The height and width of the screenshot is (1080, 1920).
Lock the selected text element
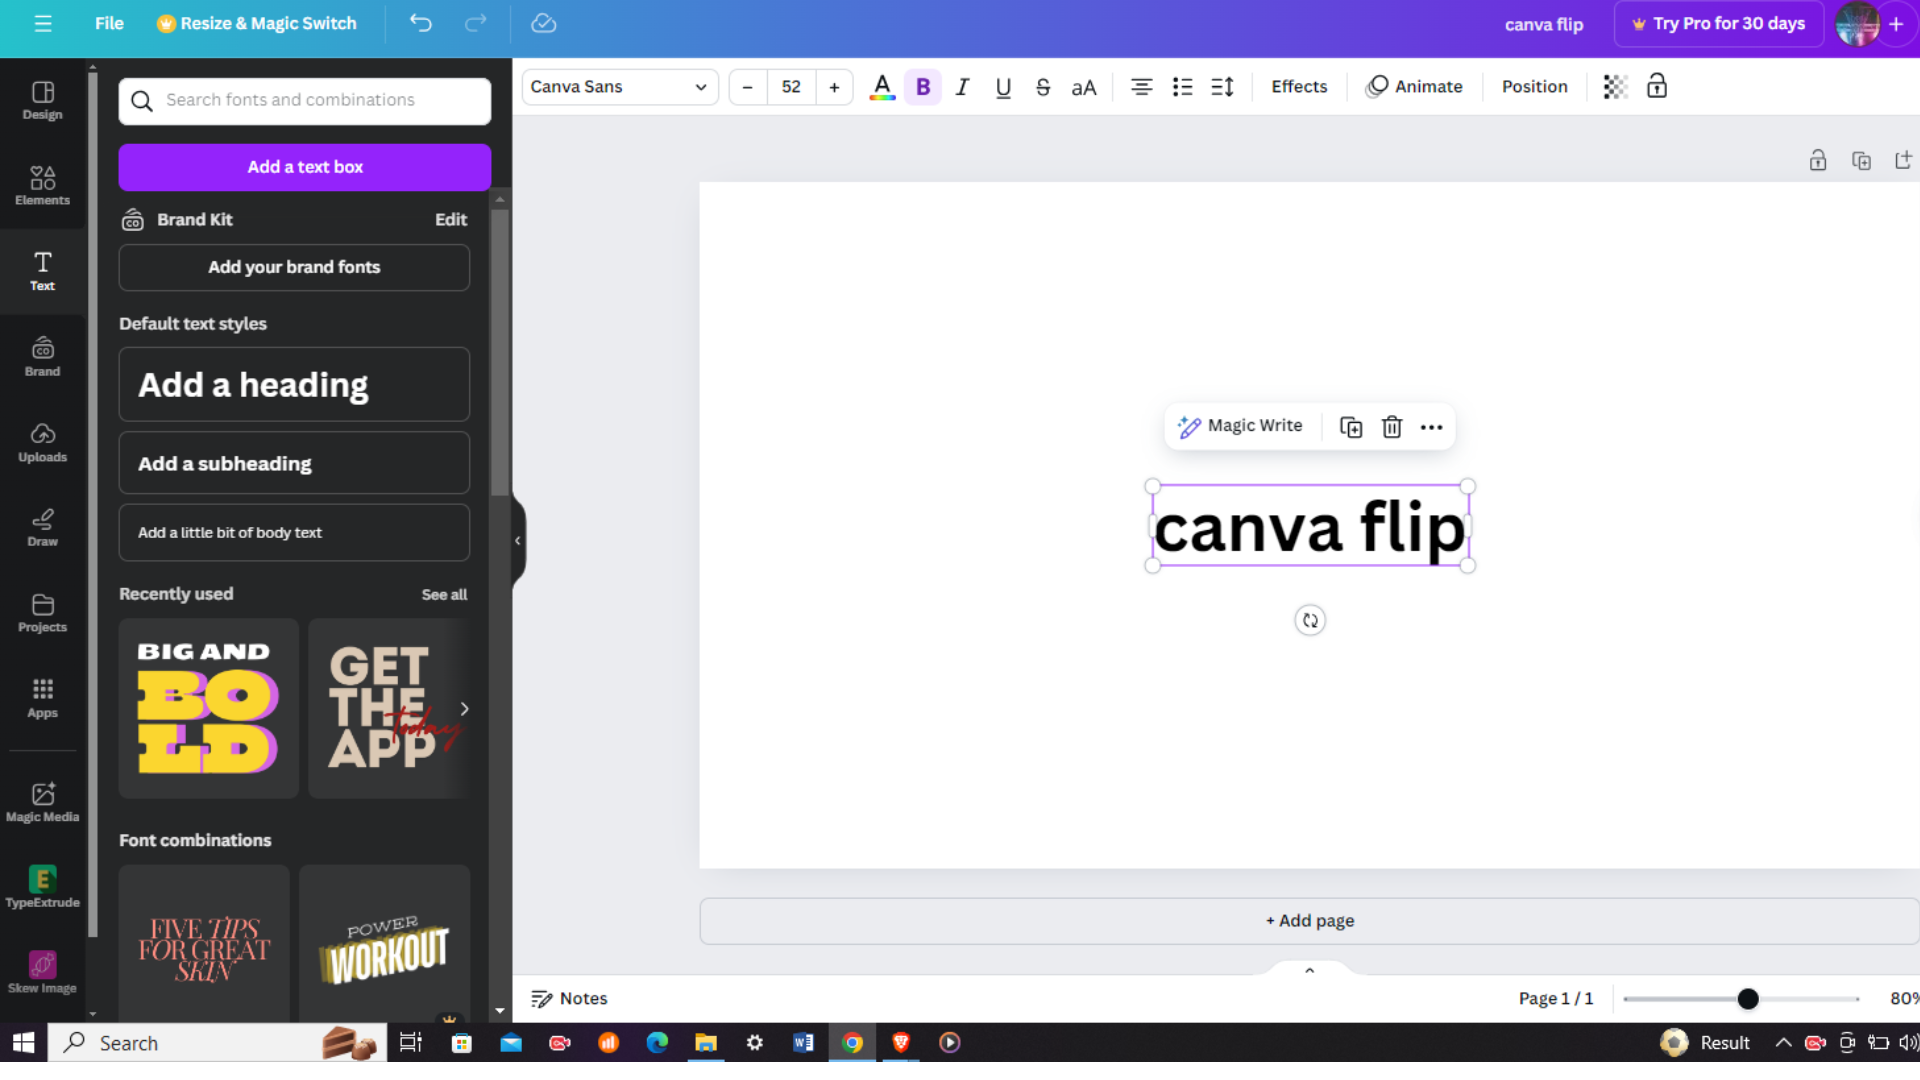pos(1657,87)
